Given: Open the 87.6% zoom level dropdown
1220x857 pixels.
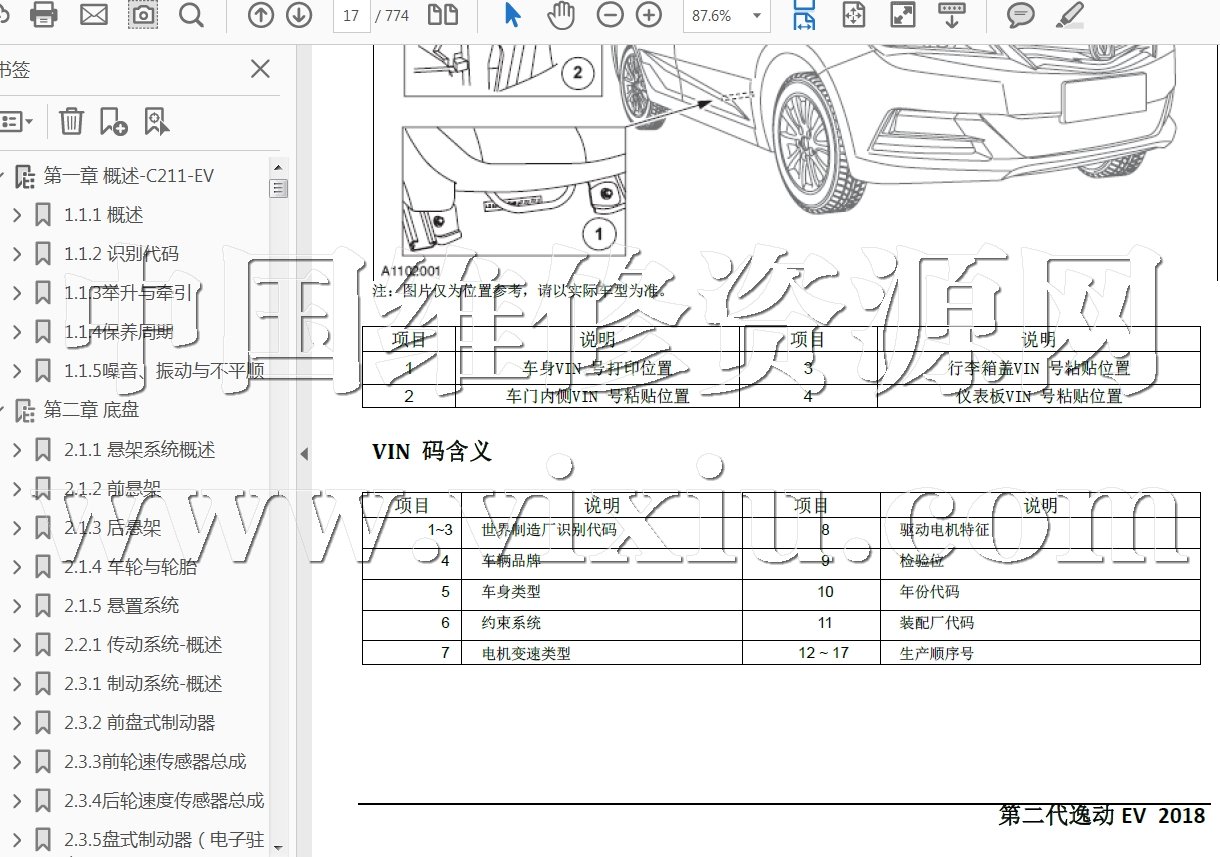Looking at the screenshot, I should click(x=756, y=16).
